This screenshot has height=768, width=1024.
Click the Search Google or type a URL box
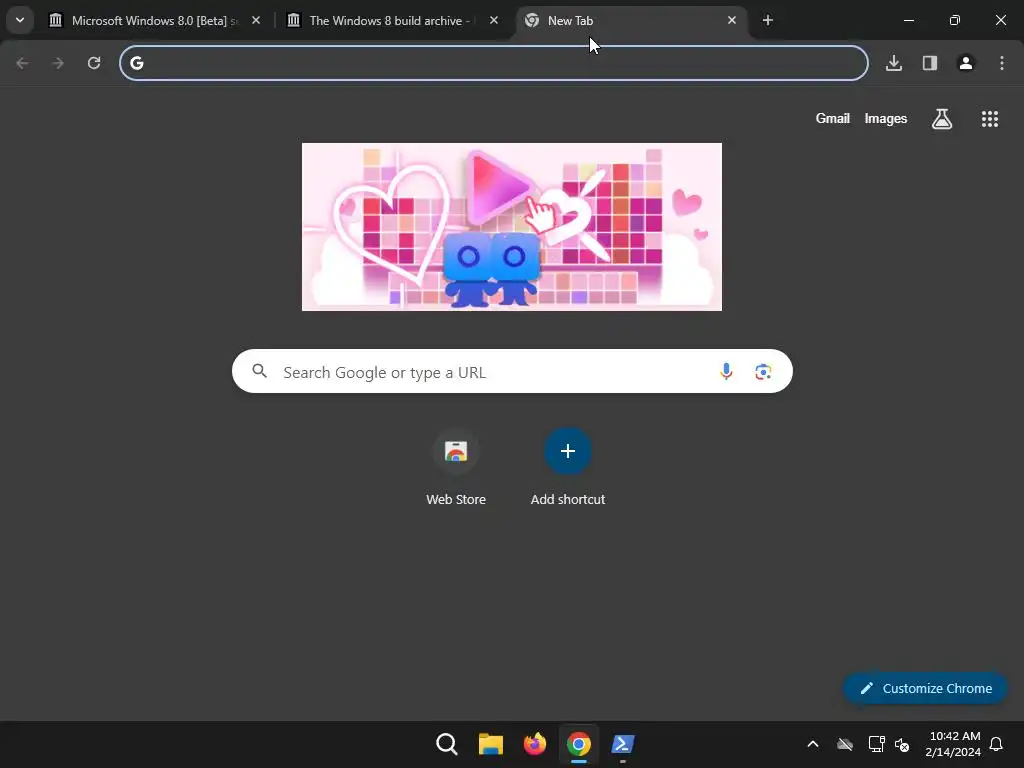pyautogui.click(x=512, y=372)
